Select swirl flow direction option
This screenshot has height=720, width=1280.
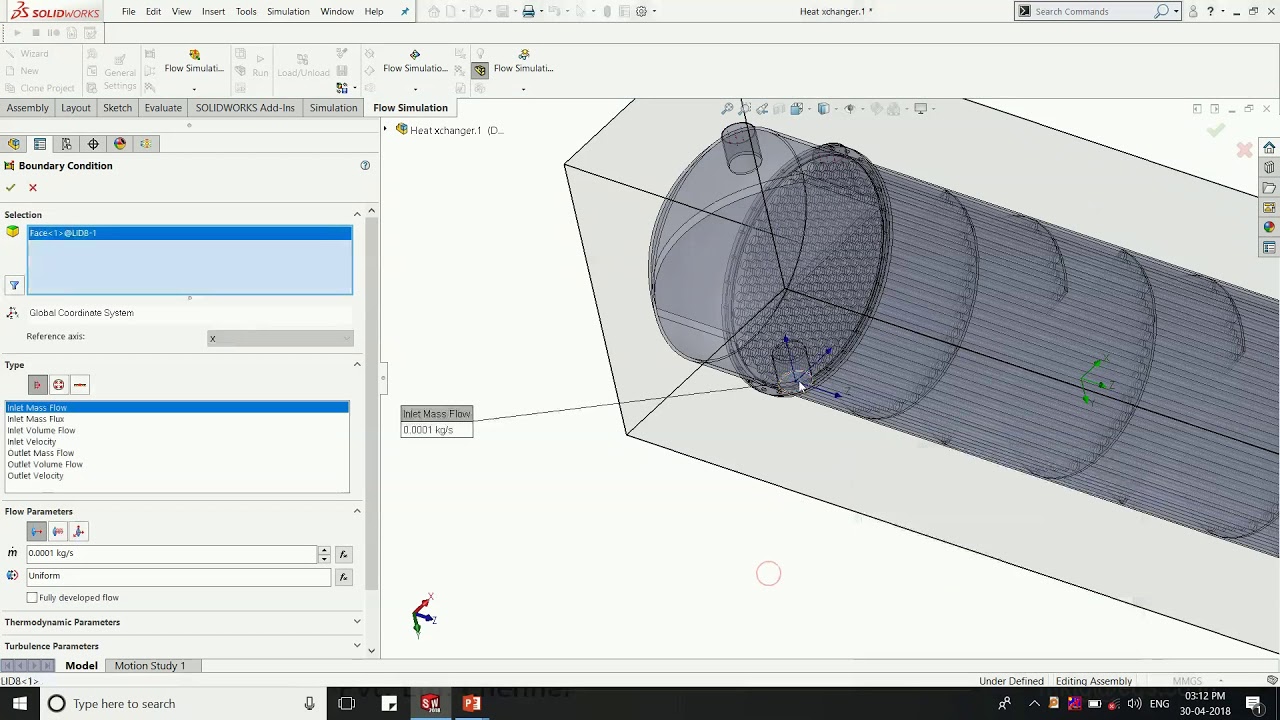(x=58, y=531)
